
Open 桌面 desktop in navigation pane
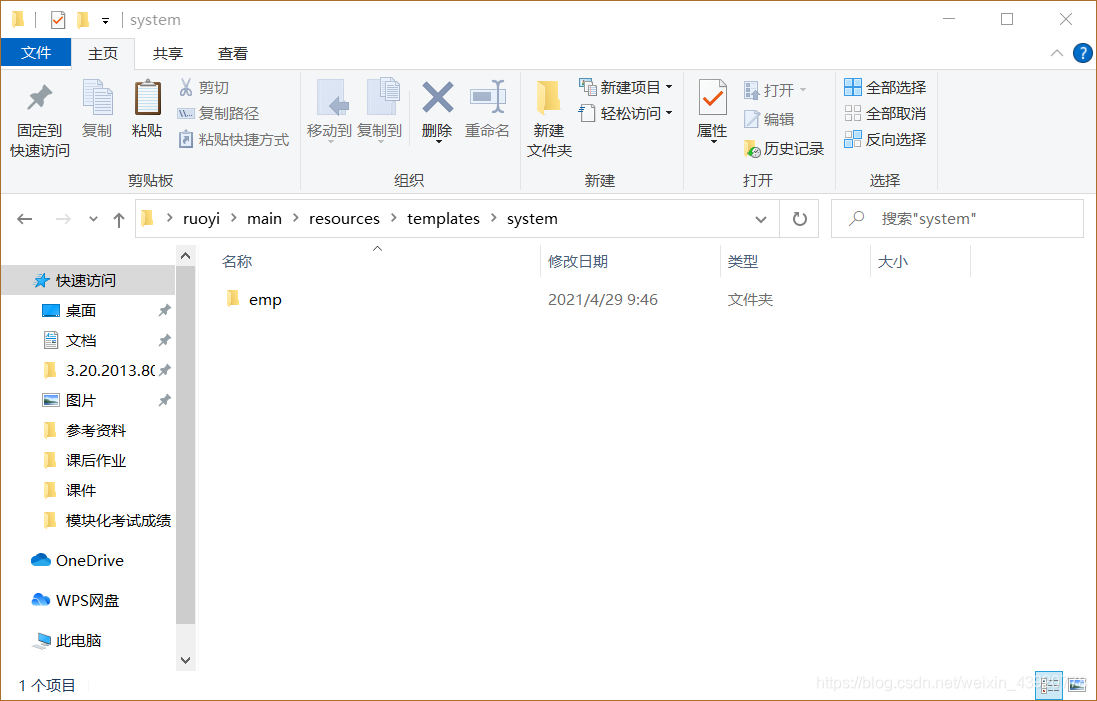click(80, 311)
